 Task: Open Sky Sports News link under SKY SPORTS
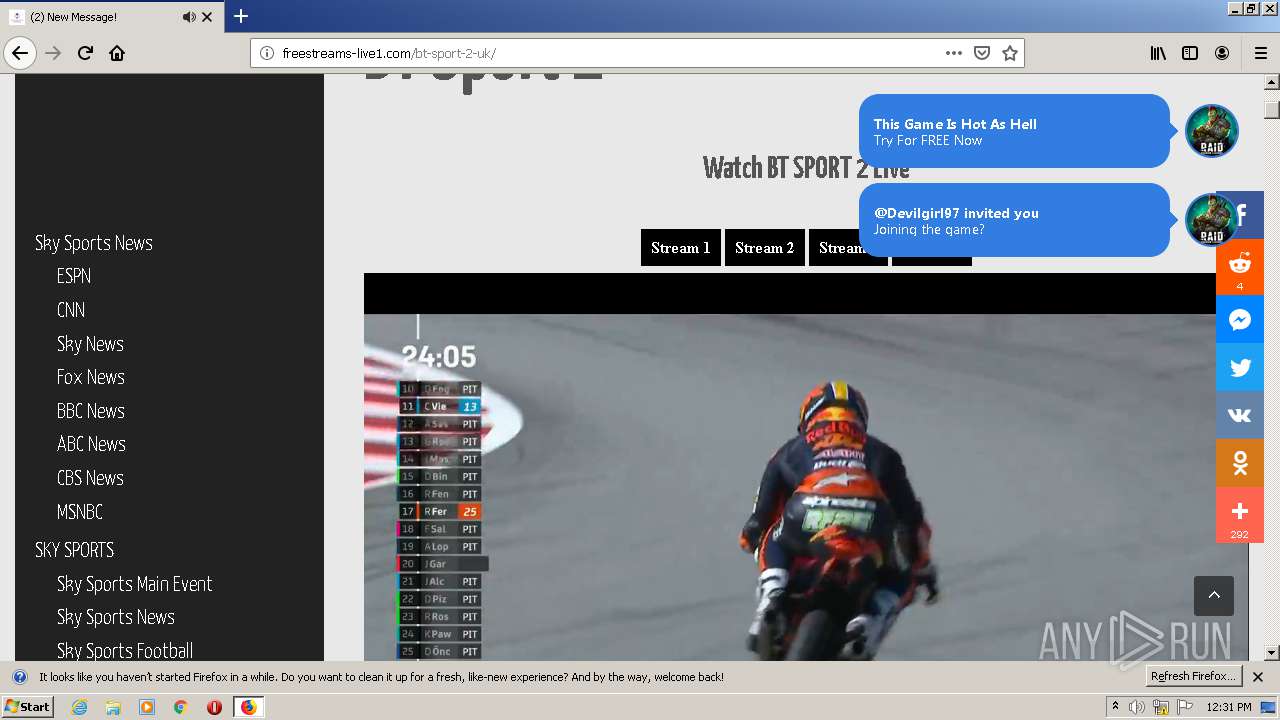click(x=116, y=617)
